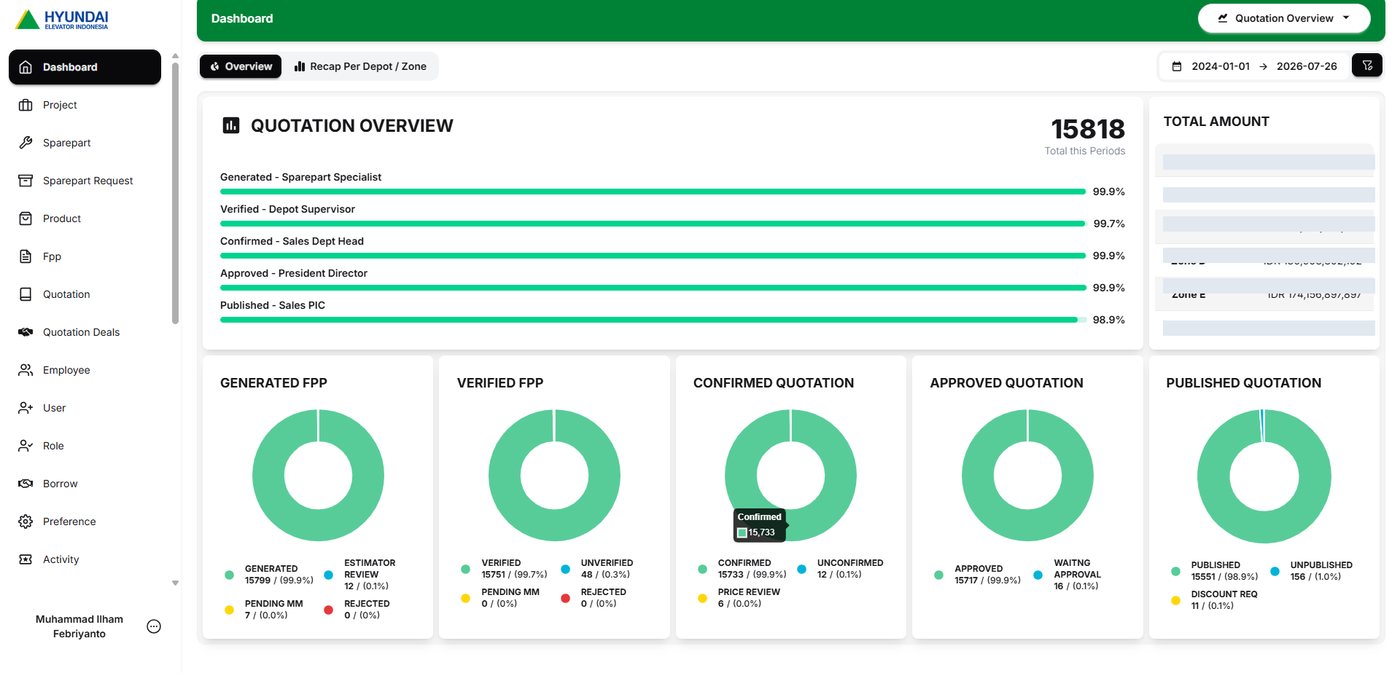1400x673 pixels.
Task: Click the Generated FPP donut chart
Action: pyautogui.click(x=318, y=476)
